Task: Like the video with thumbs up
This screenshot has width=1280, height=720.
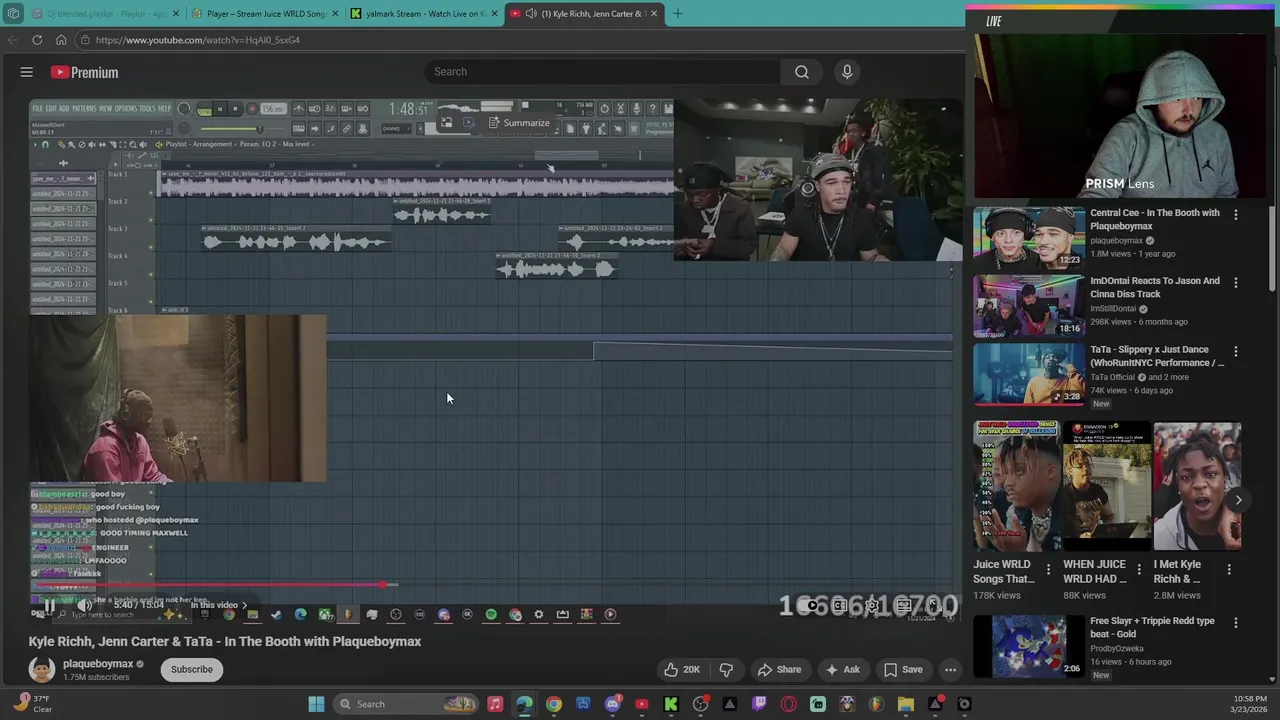Action: pyautogui.click(x=682, y=669)
